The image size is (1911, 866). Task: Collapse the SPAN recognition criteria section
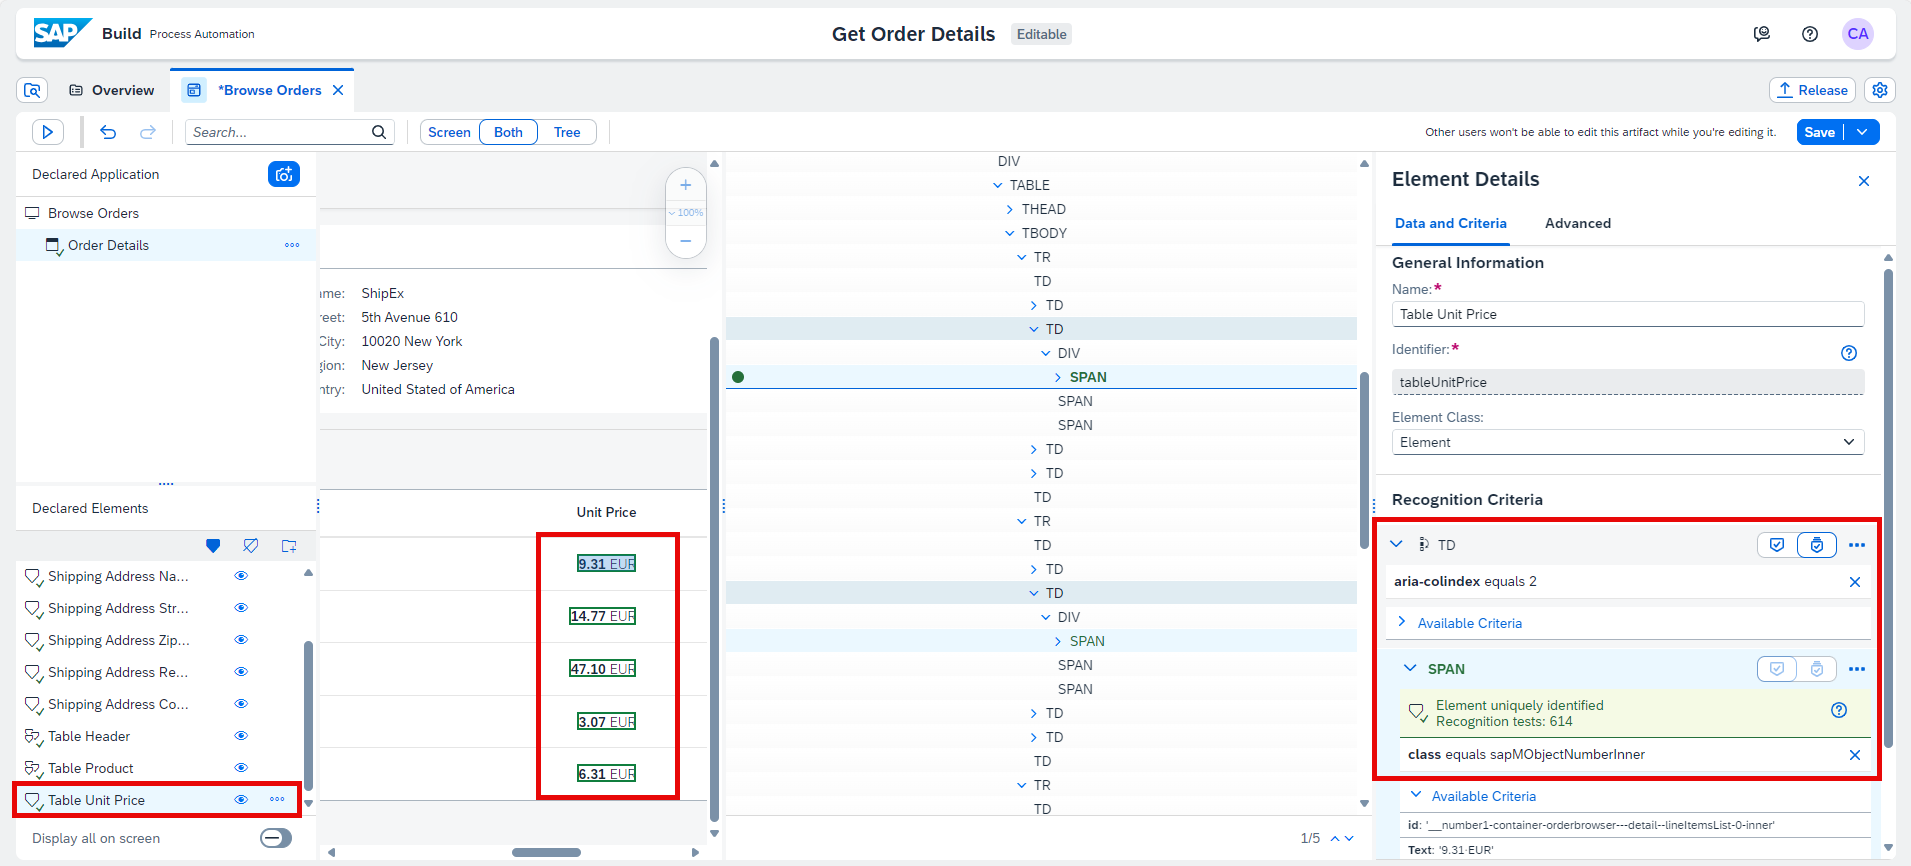click(x=1410, y=668)
